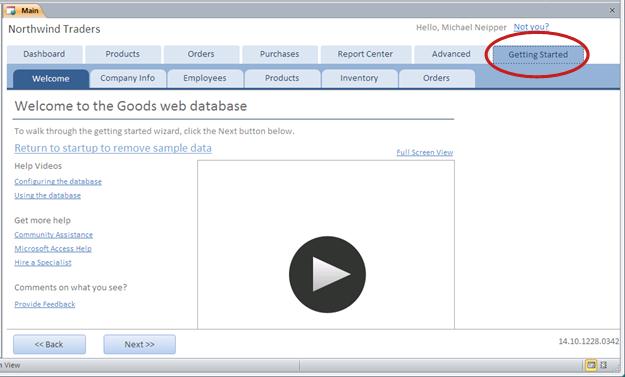Click the 'Hello, Michael Neipper' greeting text
This screenshot has height=377, width=625.
(x=461, y=27)
